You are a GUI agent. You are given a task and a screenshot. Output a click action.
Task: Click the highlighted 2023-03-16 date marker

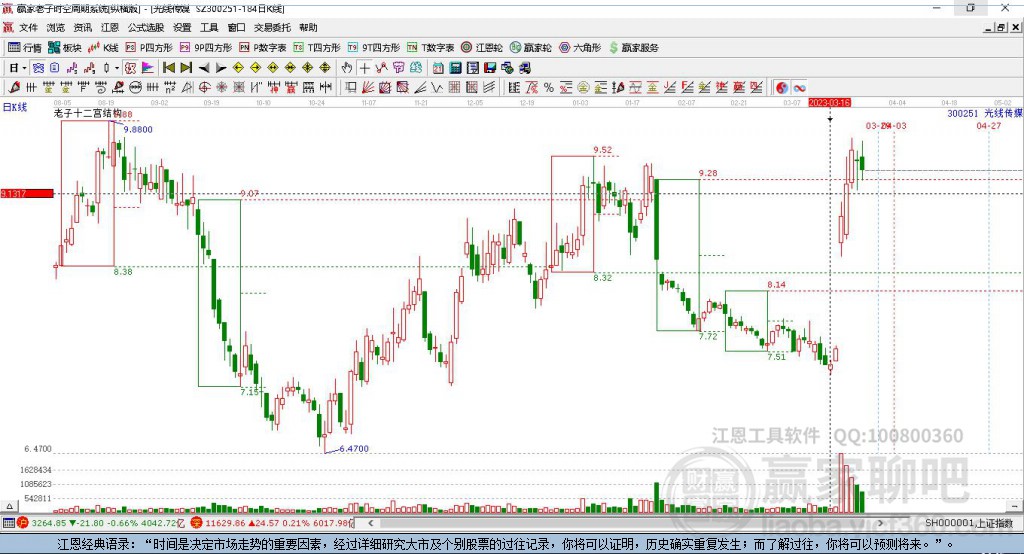coord(829,103)
